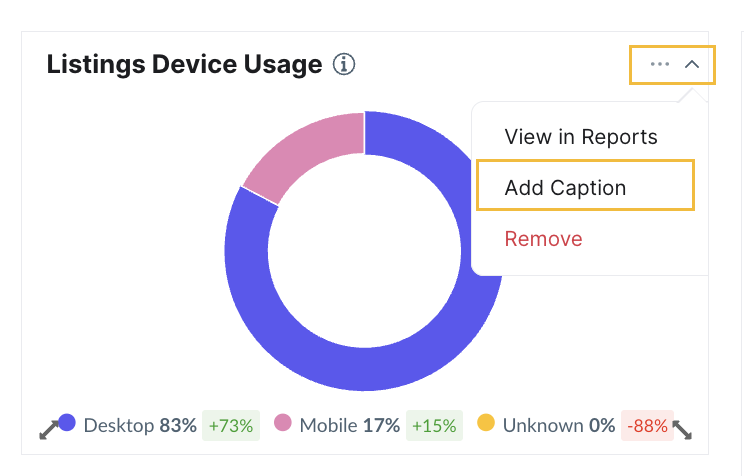Click the bottom-right diagonal resize arrow icon
This screenshot has height=476, width=744.
pyautogui.click(x=682, y=429)
